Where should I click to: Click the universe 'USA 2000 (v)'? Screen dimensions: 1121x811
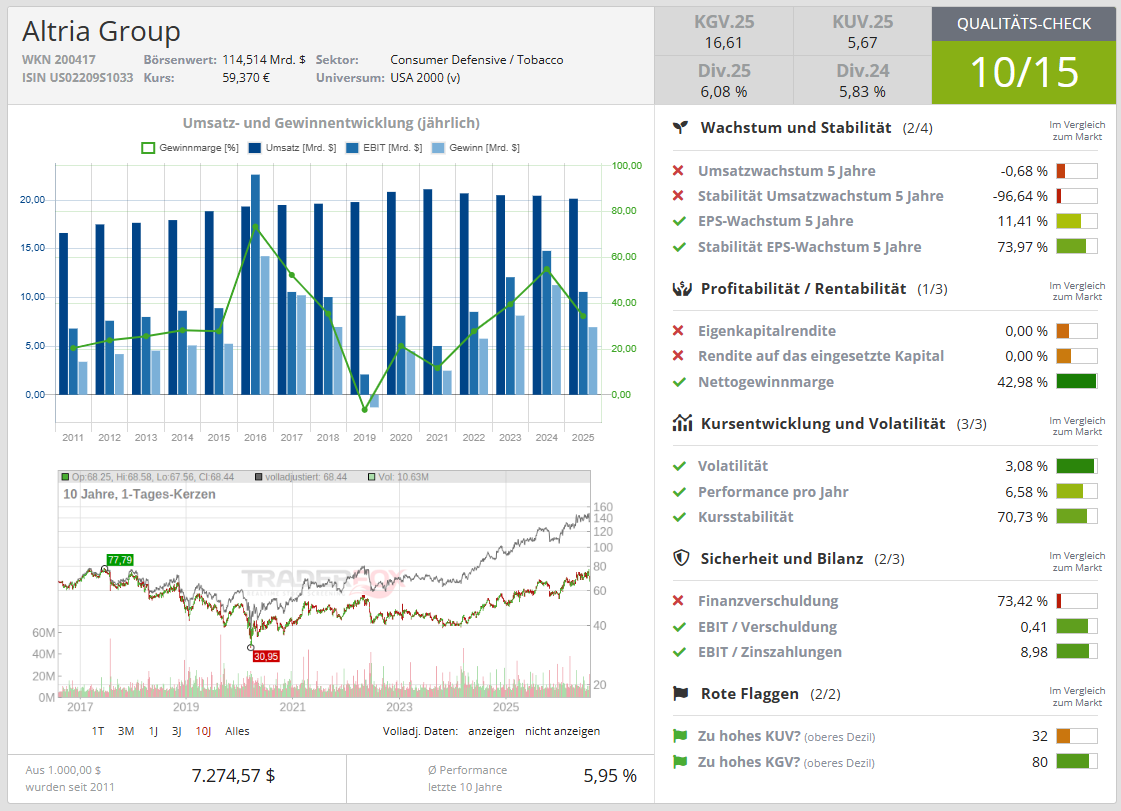click(x=425, y=77)
